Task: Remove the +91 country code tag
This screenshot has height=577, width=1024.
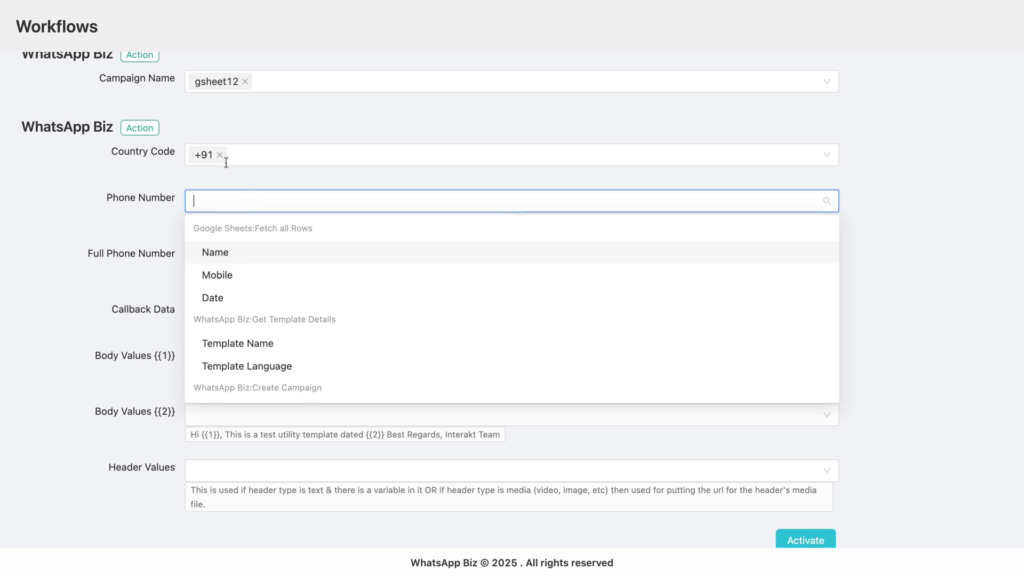Action: 219,155
